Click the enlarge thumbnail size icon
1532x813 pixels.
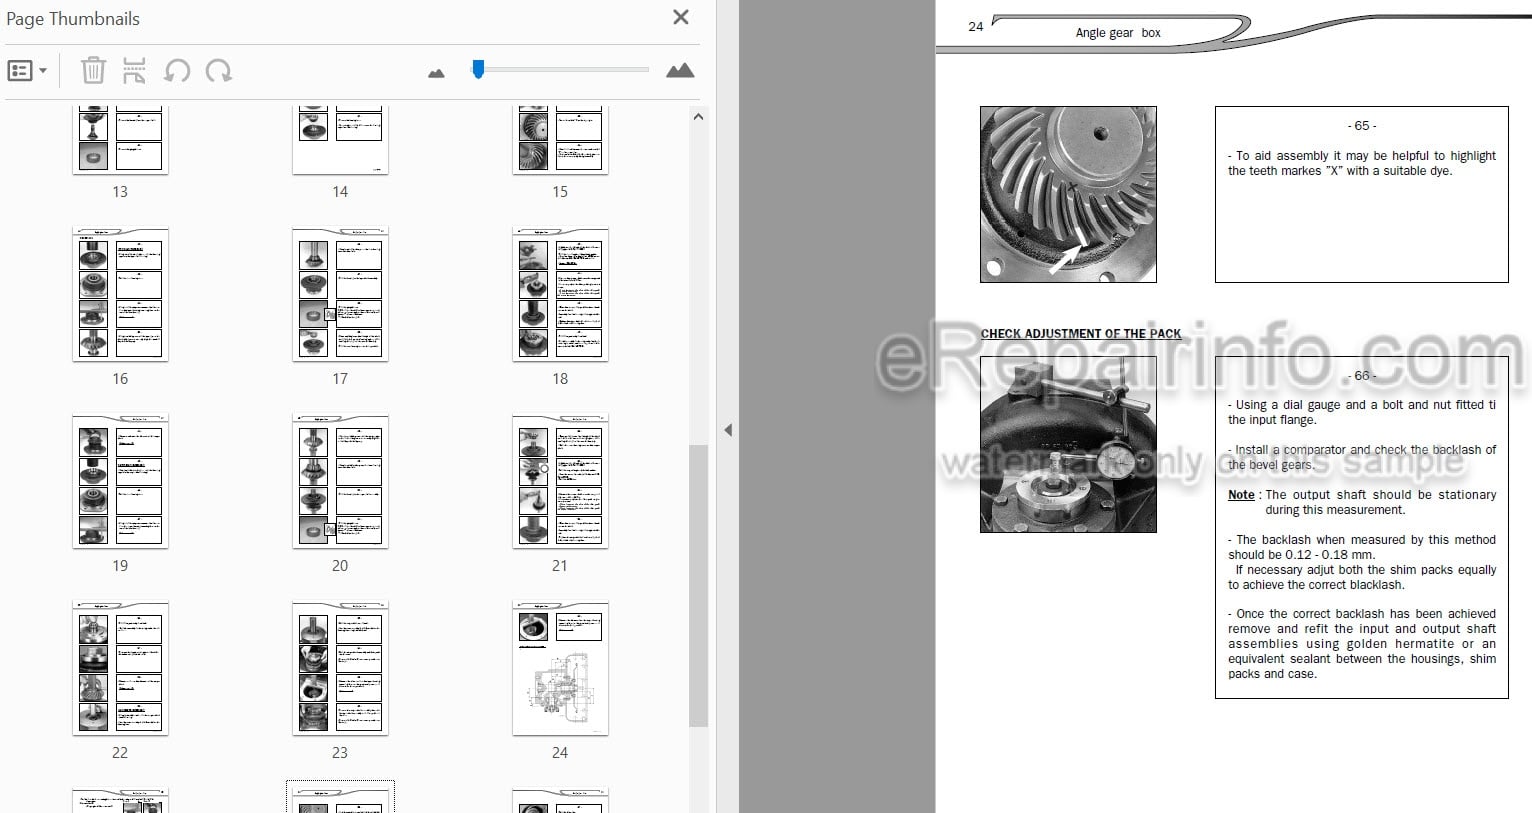pos(680,70)
